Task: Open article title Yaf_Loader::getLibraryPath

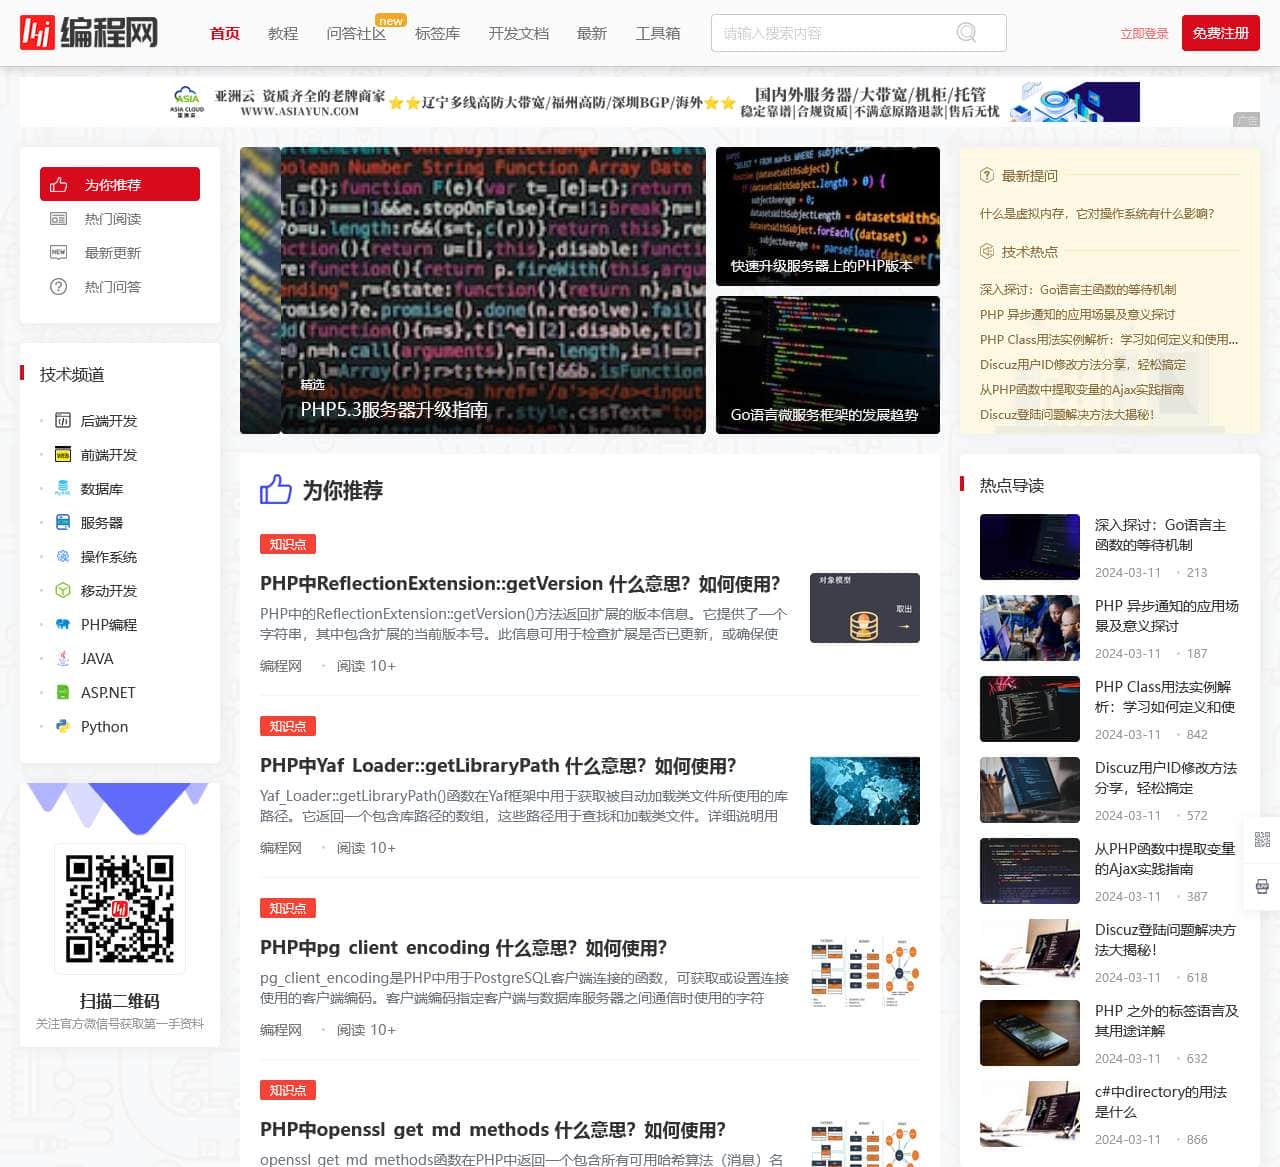Action: point(498,766)
